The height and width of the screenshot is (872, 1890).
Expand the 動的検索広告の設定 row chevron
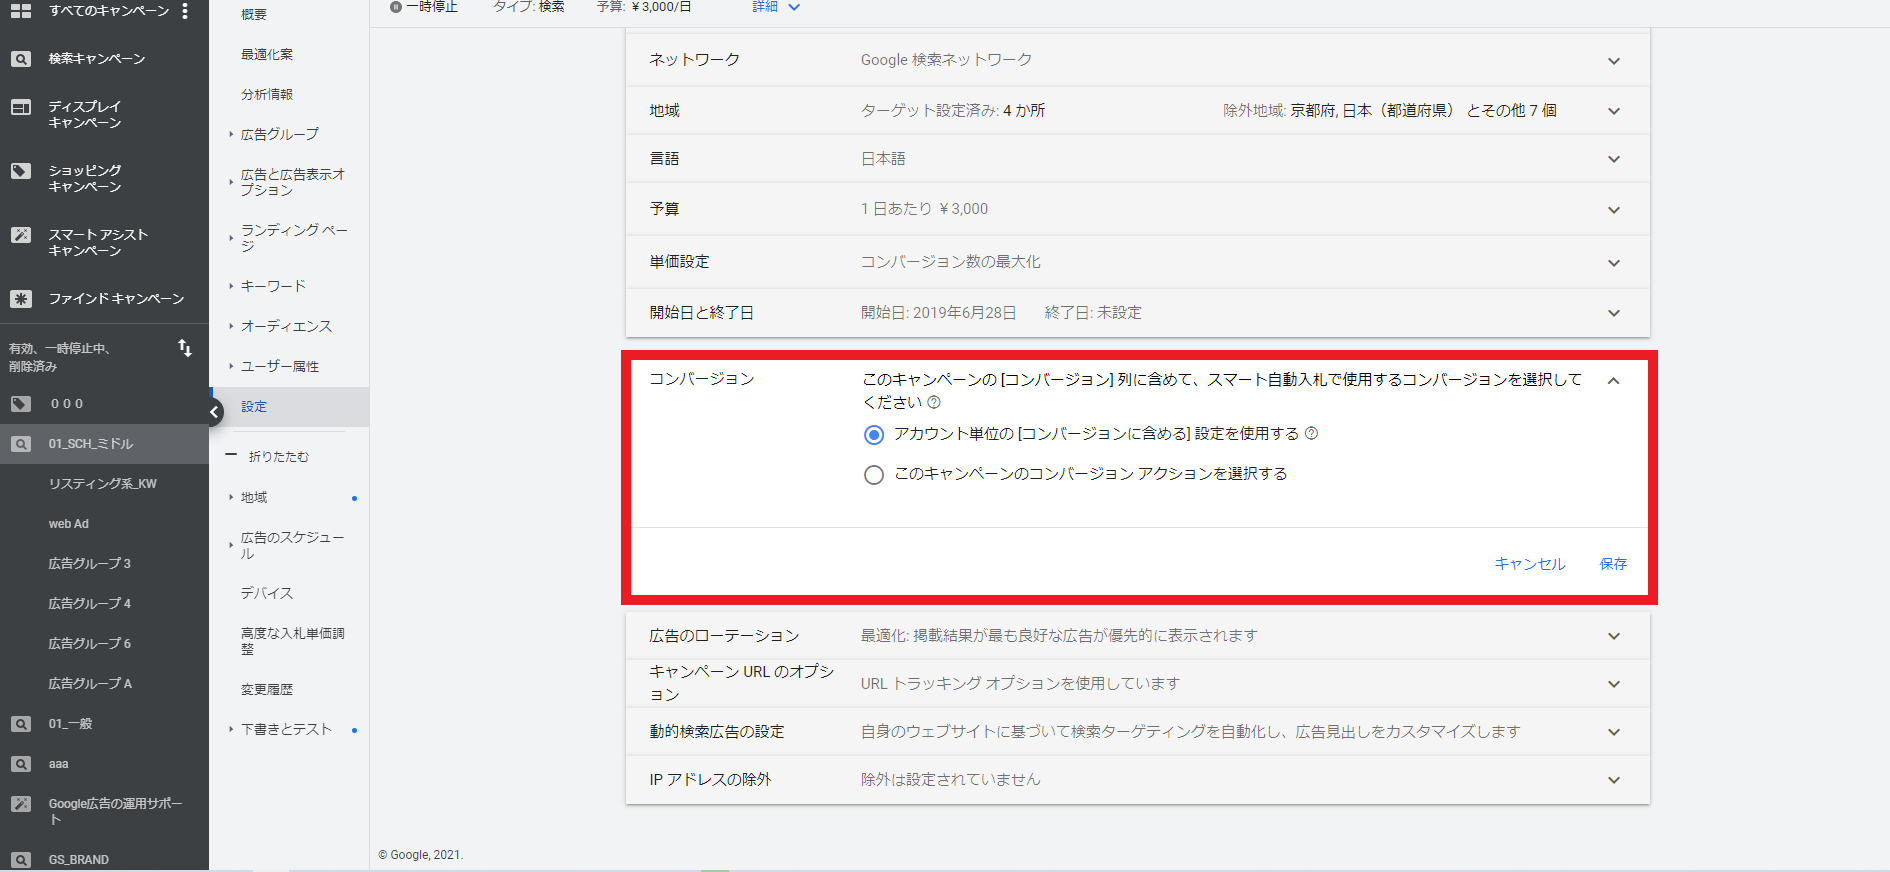click(1614, 732)
